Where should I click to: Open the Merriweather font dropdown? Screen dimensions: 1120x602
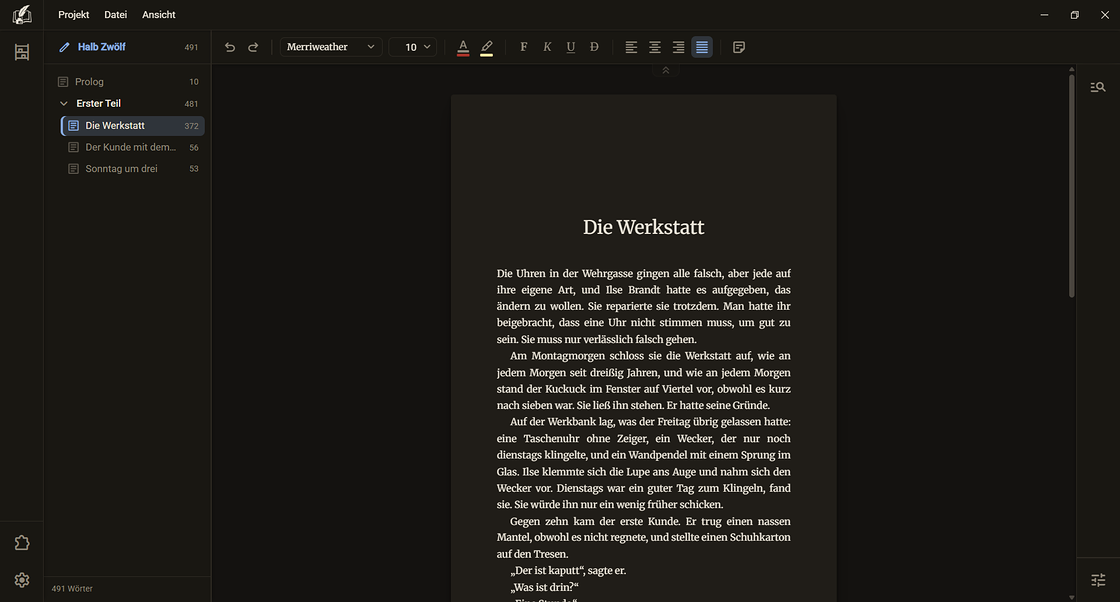pos(331,47)
